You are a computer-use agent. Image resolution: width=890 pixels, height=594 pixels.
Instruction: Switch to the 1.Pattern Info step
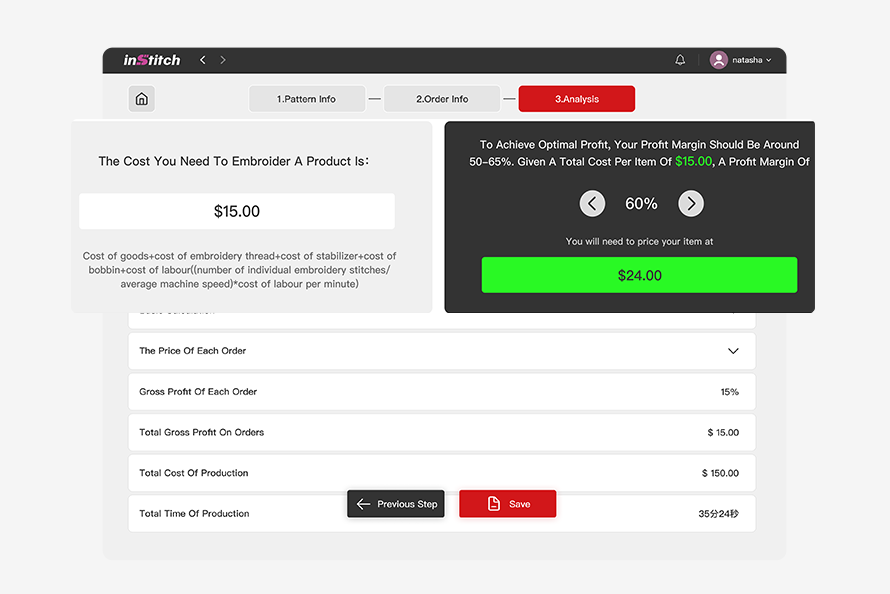point(306,99)
